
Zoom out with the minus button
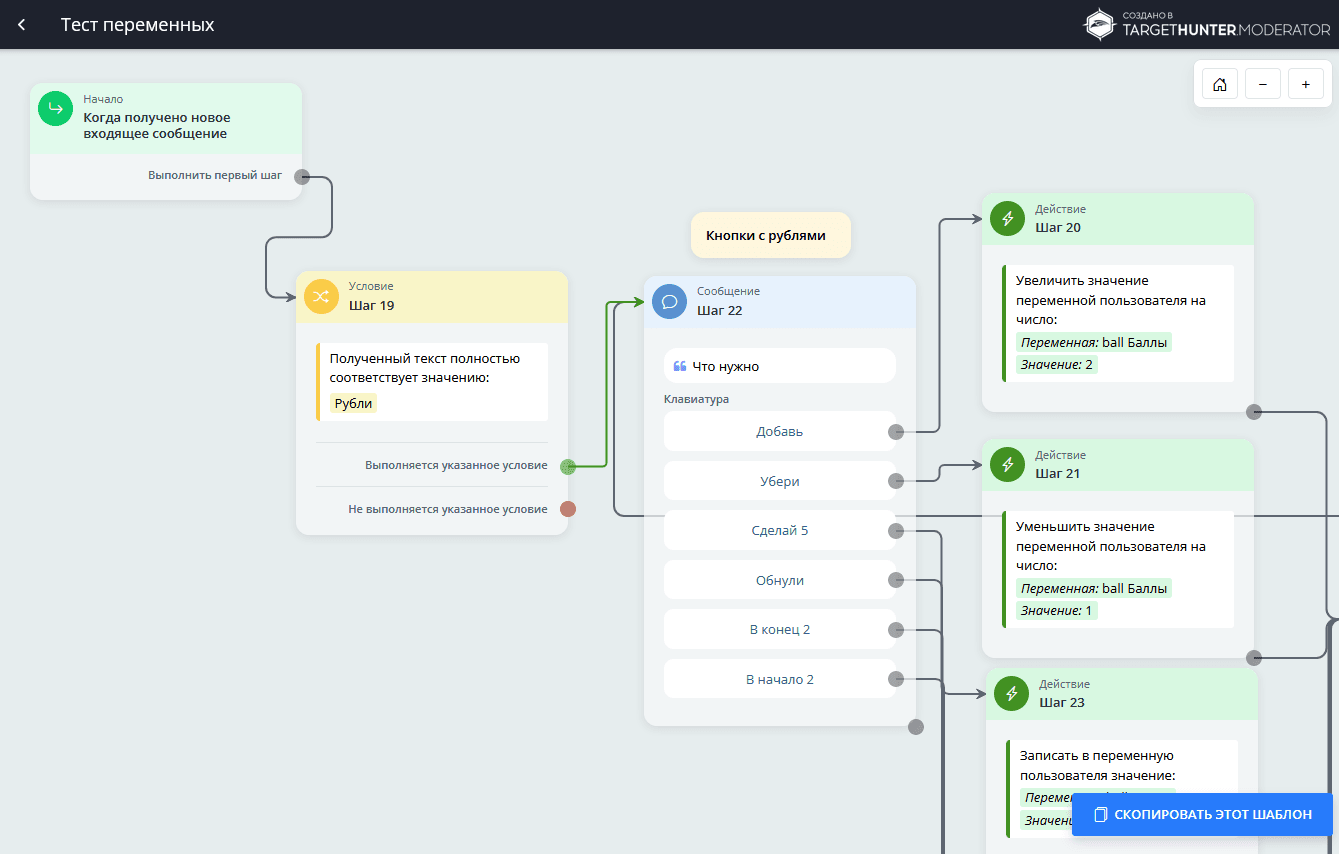[x=1262, y=85]
